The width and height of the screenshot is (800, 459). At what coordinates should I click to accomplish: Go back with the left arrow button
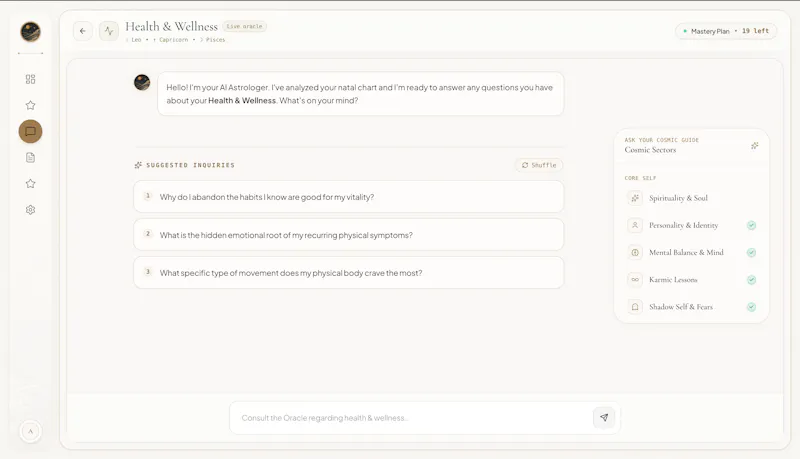point(83,31)
